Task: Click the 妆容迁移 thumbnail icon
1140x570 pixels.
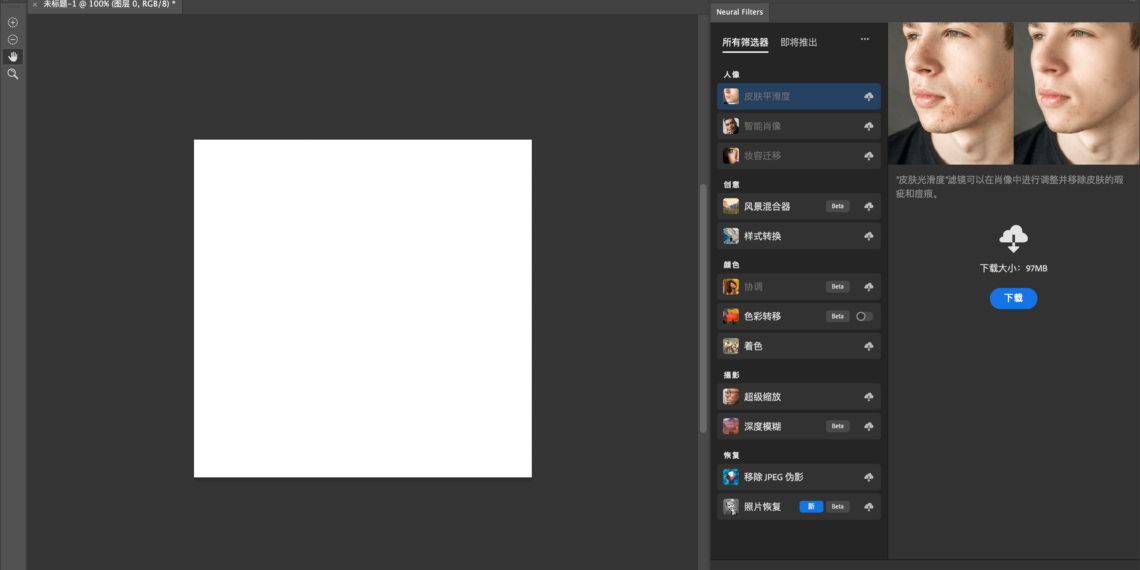Action: click(731, 156)
